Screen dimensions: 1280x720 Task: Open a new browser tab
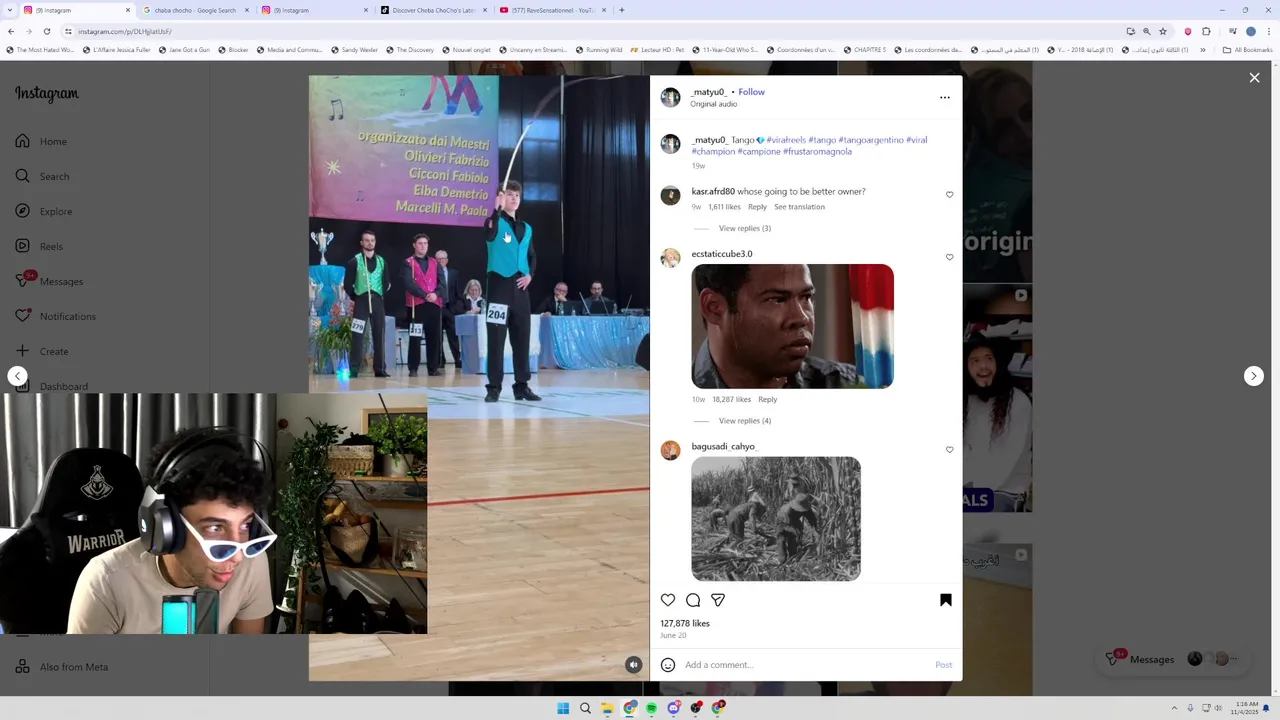pyautogui.click(x=622, y=10)
